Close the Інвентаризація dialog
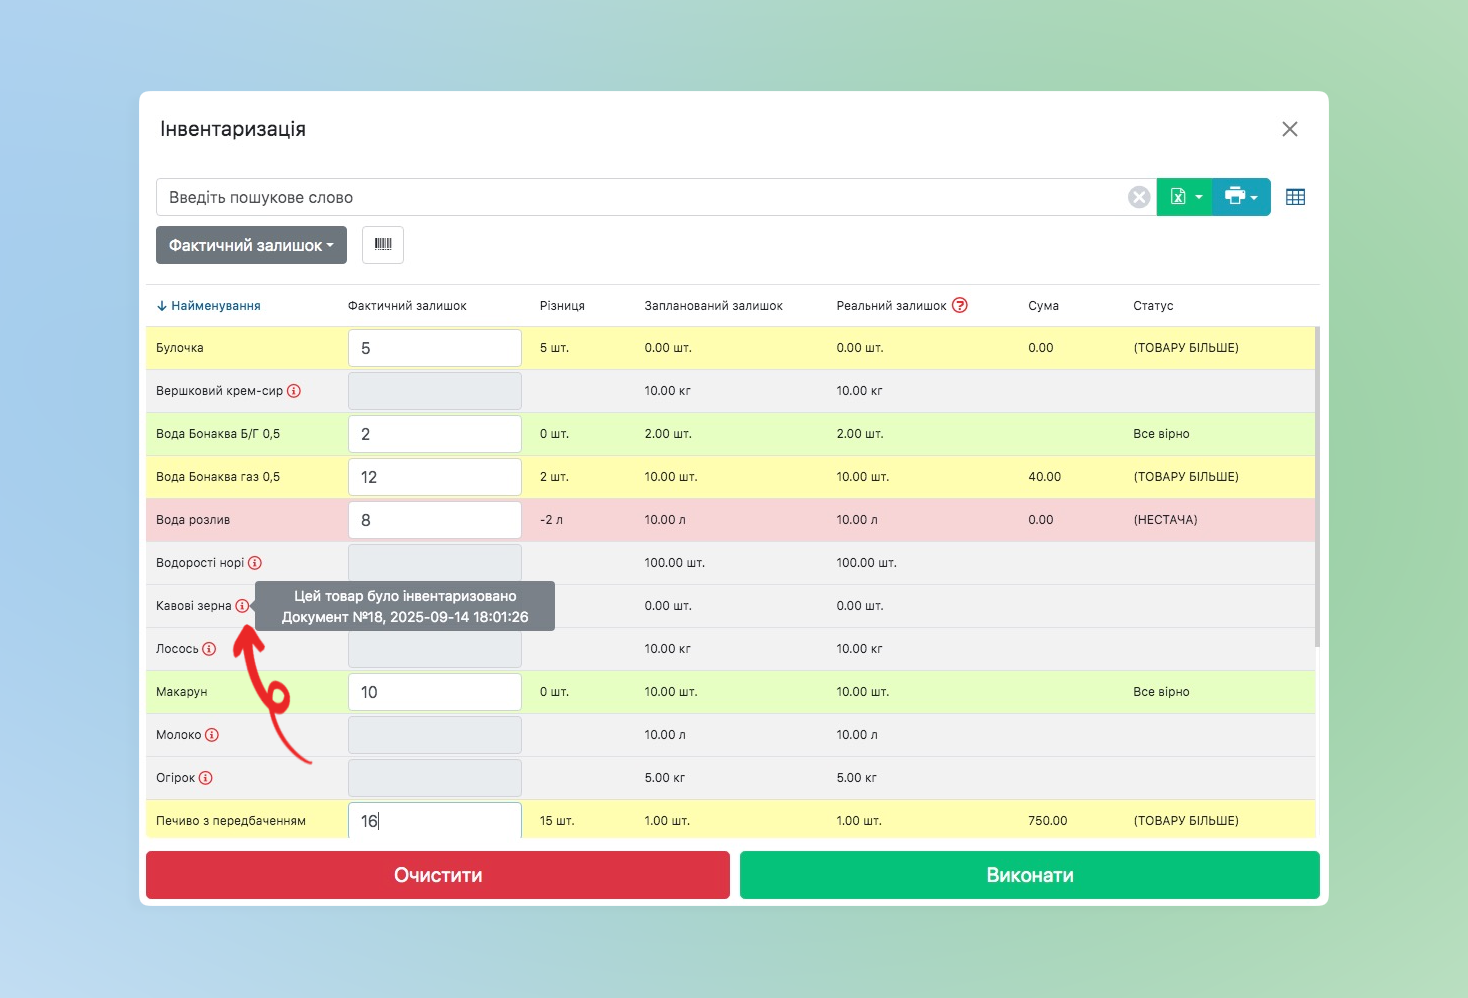The width and height of the screenshot is (1468, 998). [1290, 129]
